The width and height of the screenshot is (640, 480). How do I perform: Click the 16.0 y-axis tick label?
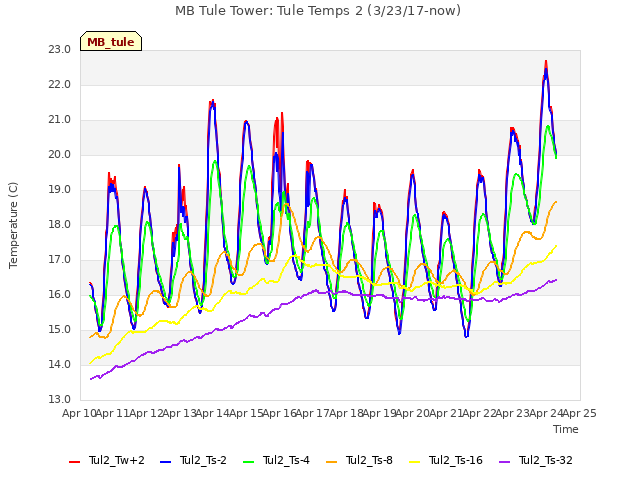pyautogui.click(x=60, y=295)
